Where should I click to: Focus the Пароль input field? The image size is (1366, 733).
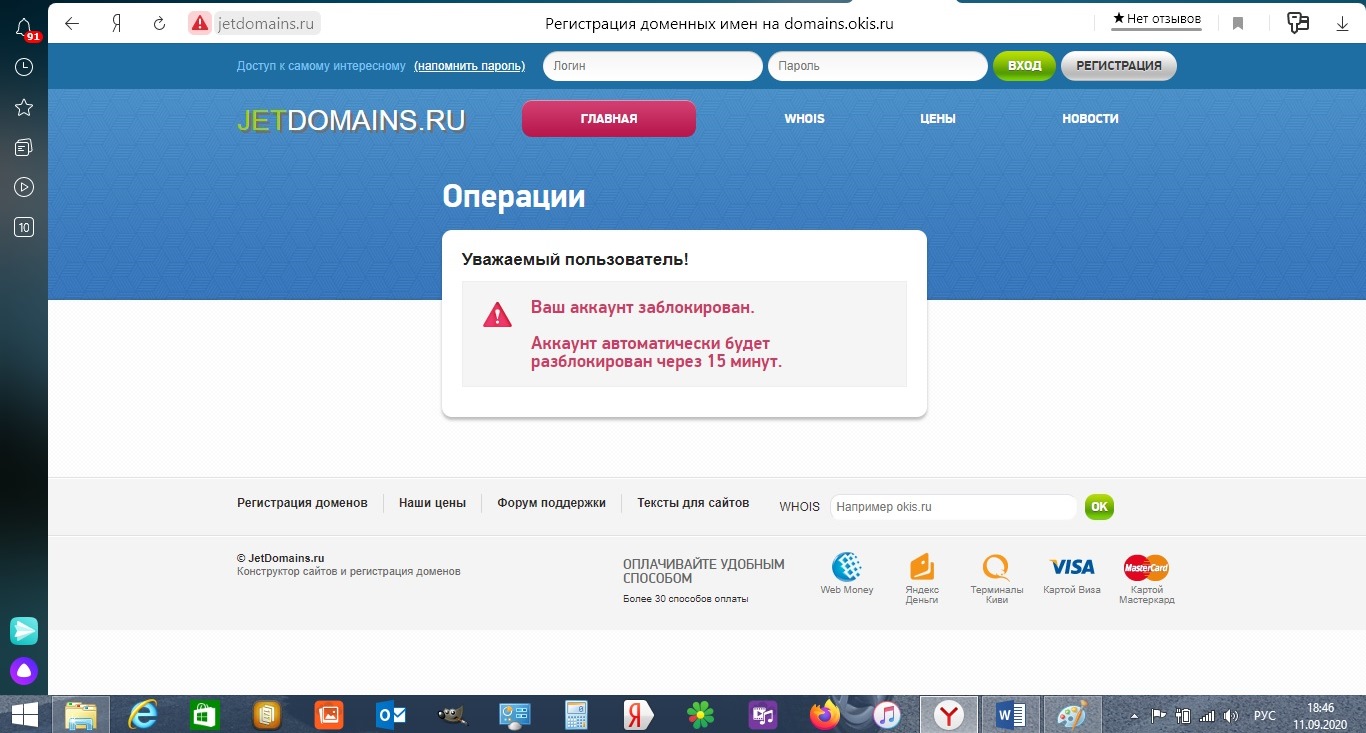pos(878,66)
